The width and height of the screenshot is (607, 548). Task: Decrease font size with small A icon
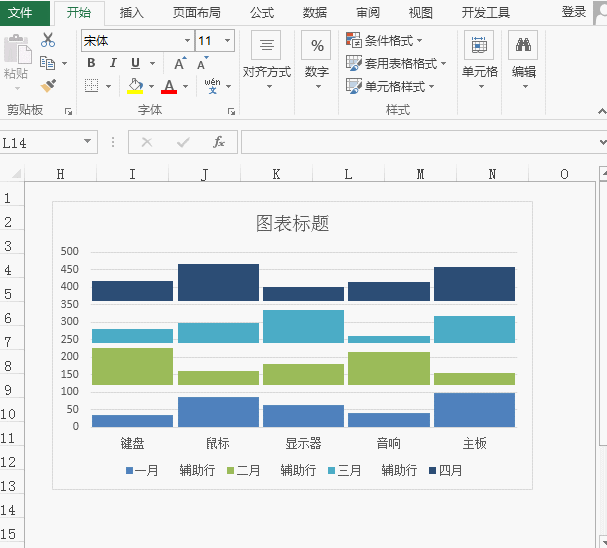tap(202, 63)
